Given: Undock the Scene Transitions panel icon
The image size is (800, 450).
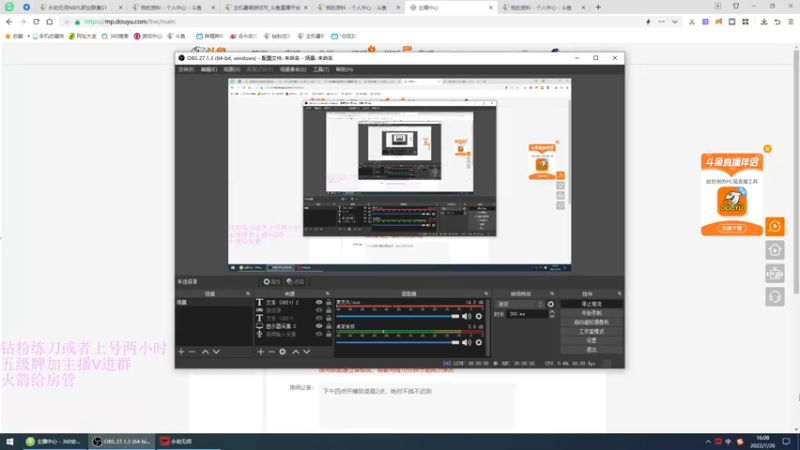Looking at the screenshot, I should tap(552, 294).
